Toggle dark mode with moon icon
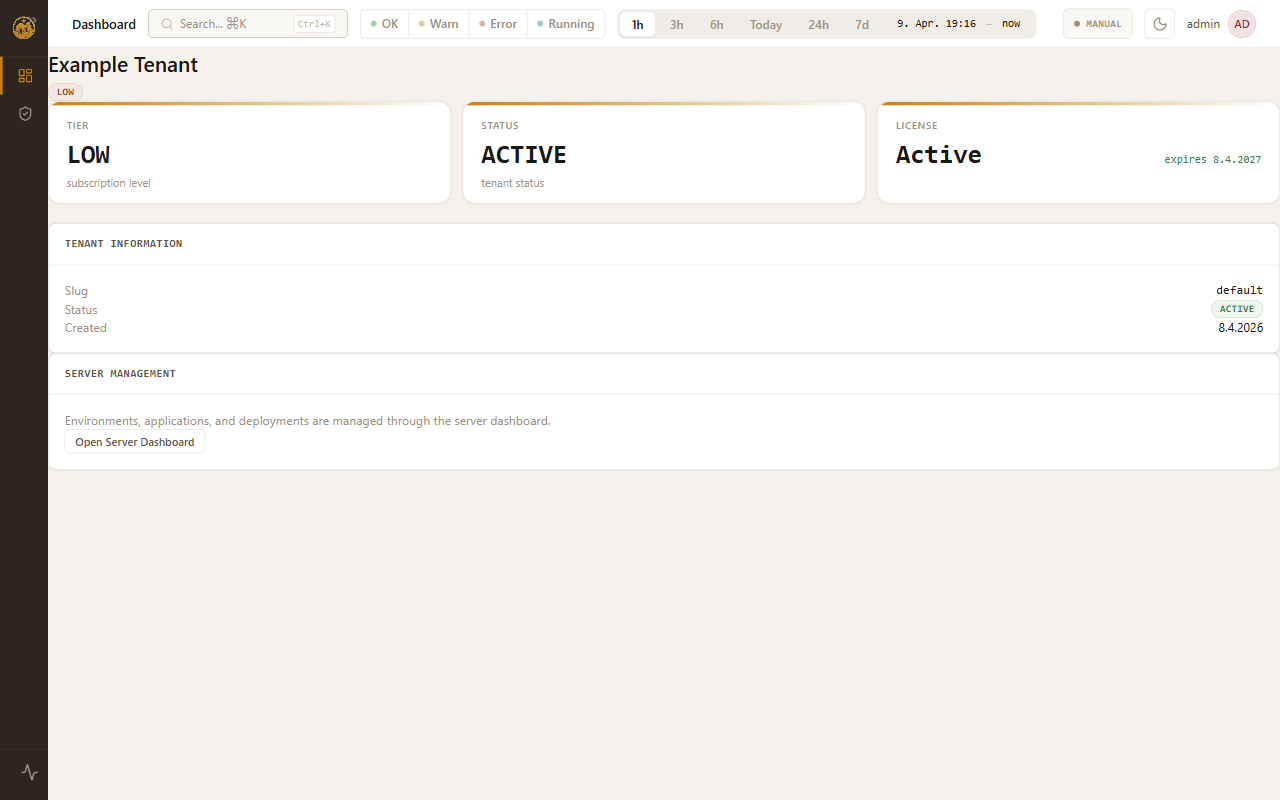 pyautogui.click(x=1160, y=24)
